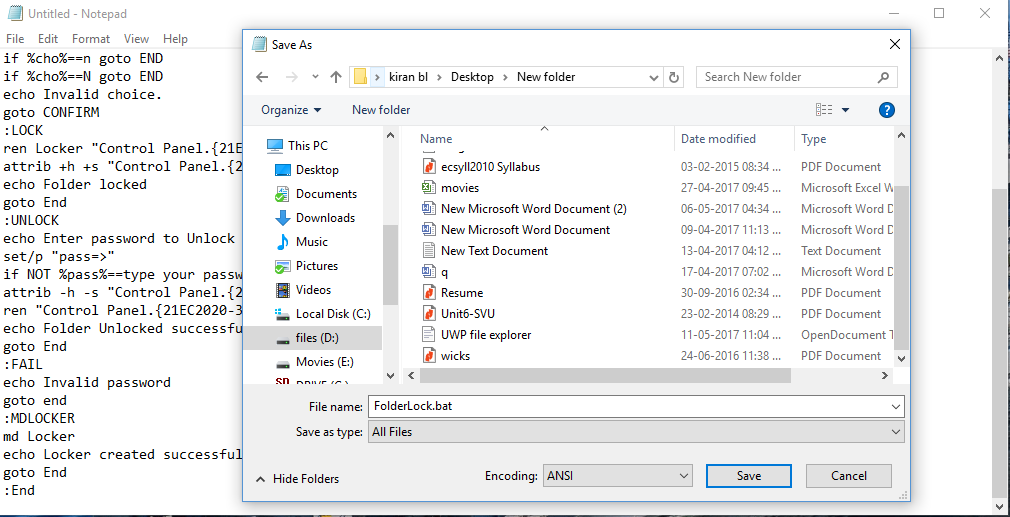This screenshot has width=1010, height=517.
Task: Click the Cancel button
Action: tap(848, 476)
